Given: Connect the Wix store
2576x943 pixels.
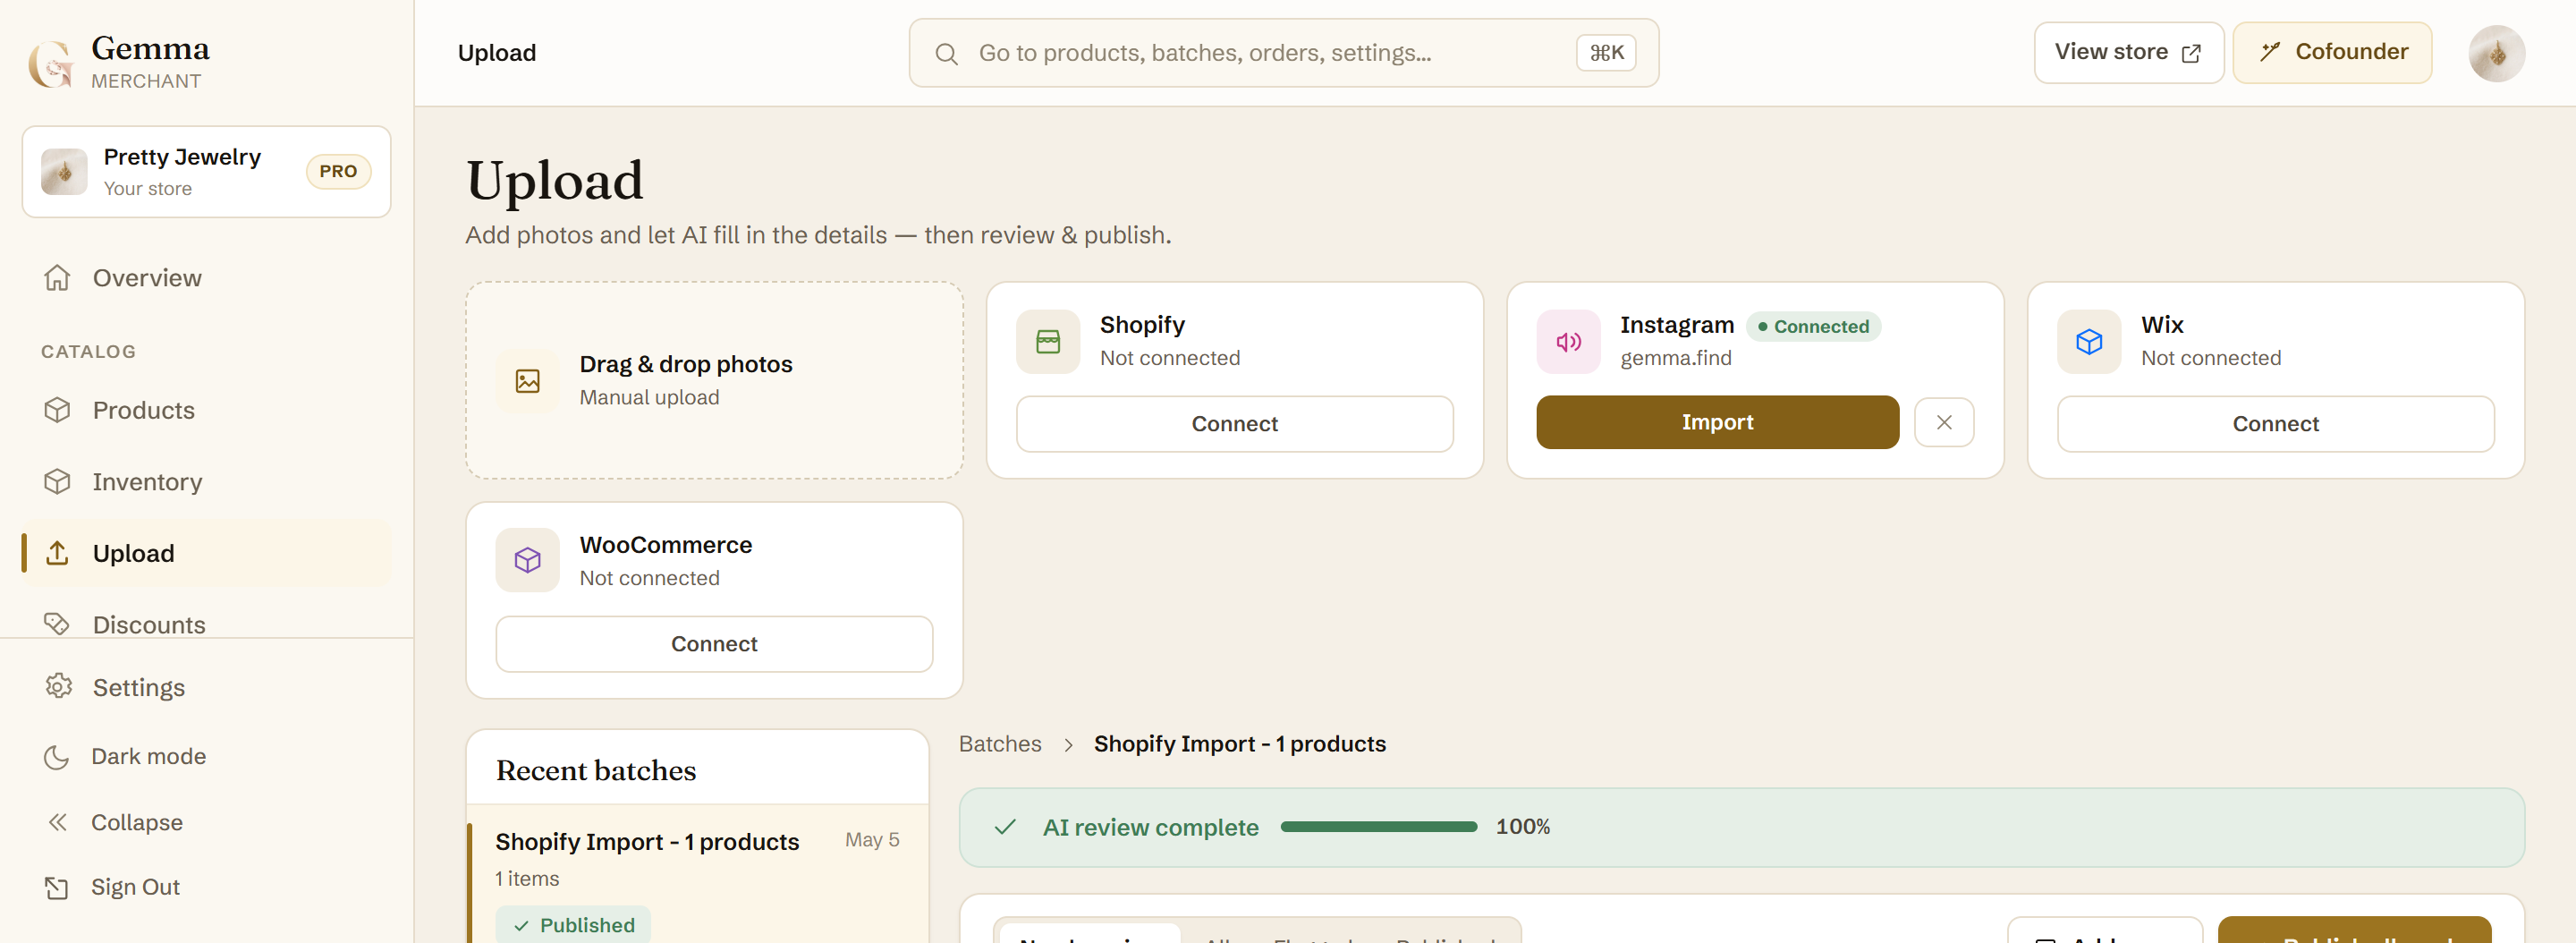Looking at the screenshot, I should 2275,424.
